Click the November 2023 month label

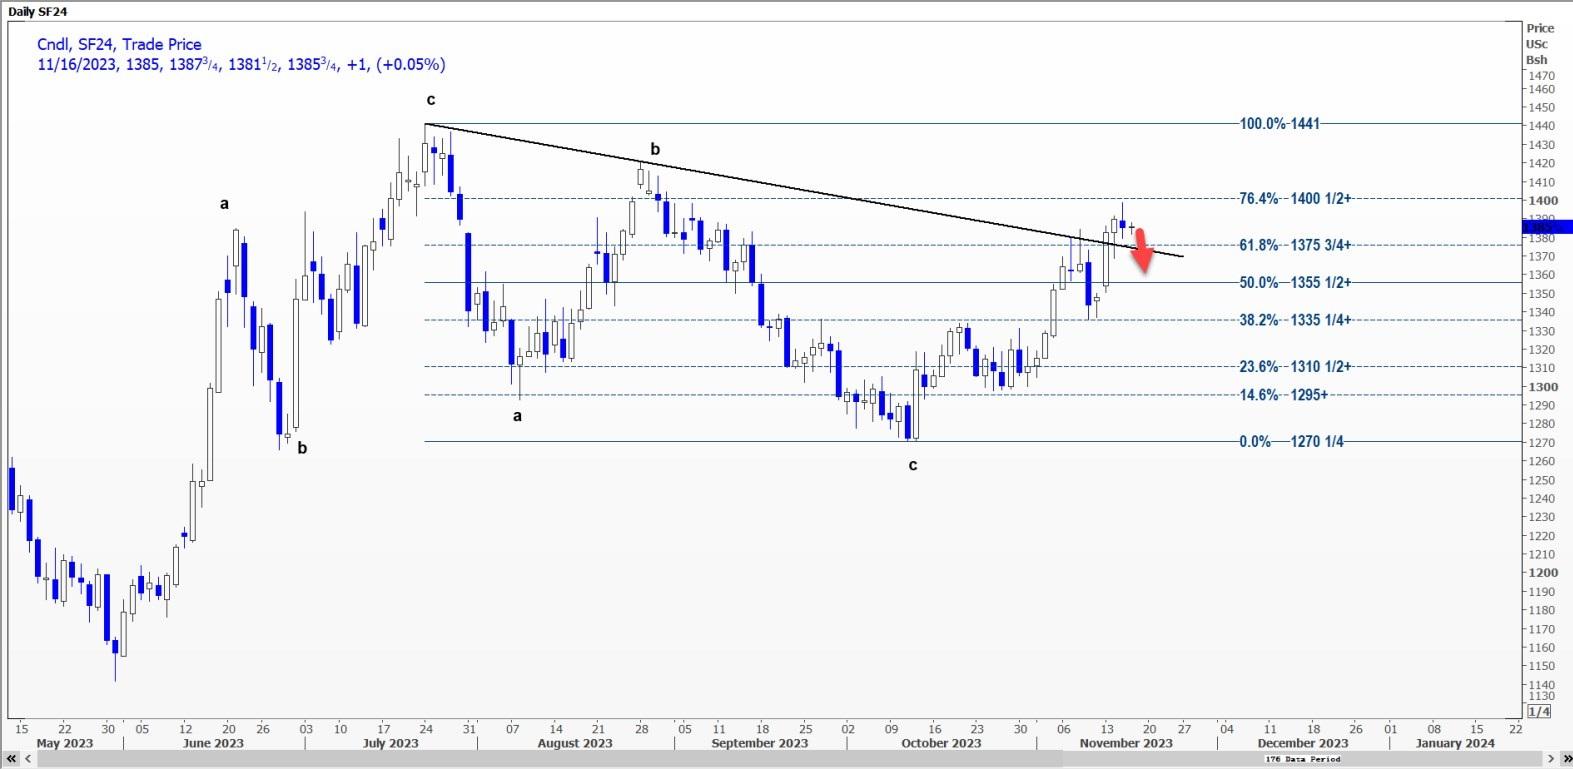pyautogui.click(x=1126, y=743)
